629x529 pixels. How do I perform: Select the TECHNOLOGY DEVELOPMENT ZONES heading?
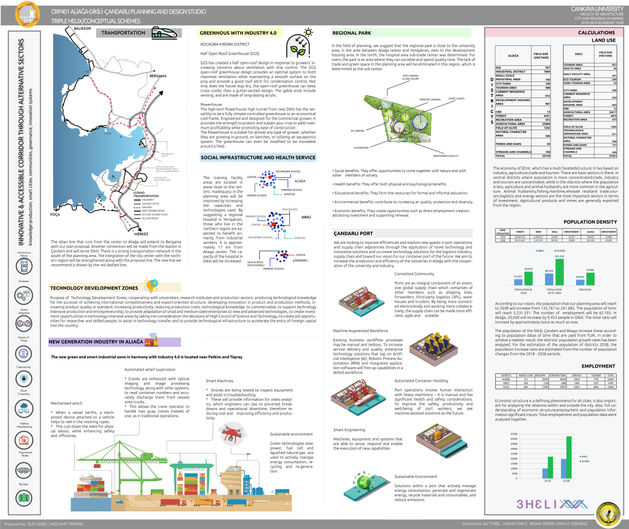point(94,288)
